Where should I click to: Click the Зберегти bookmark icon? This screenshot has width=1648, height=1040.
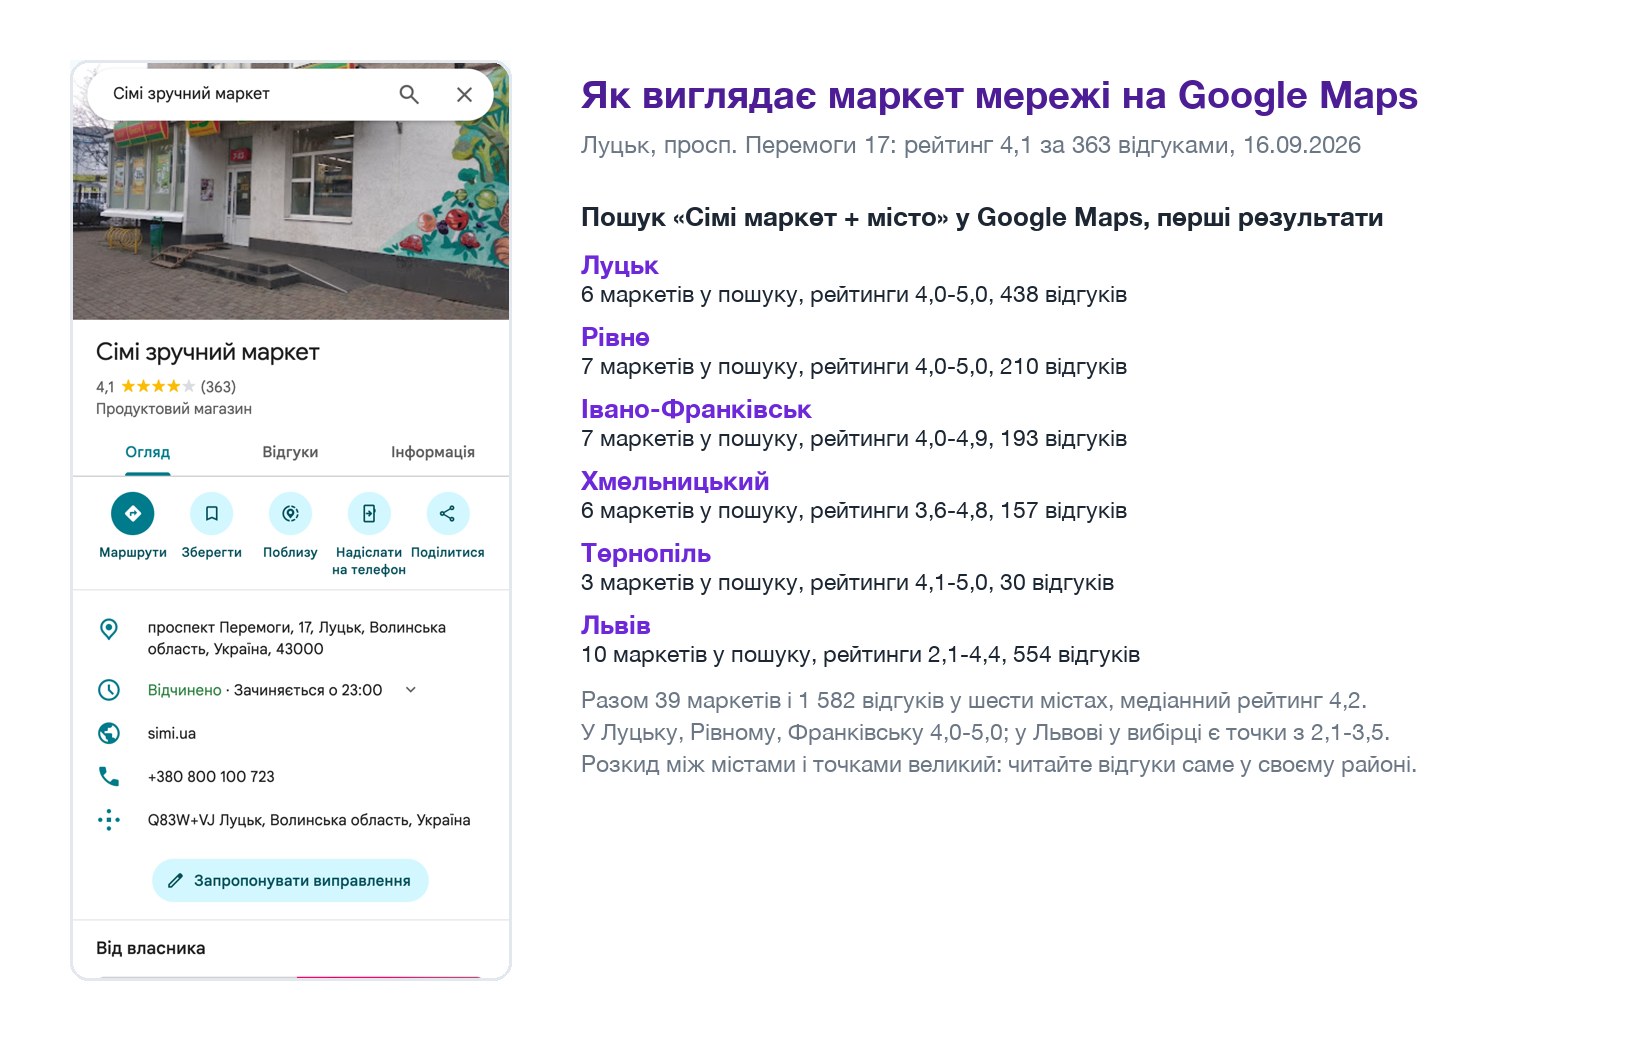pos(211,513)
